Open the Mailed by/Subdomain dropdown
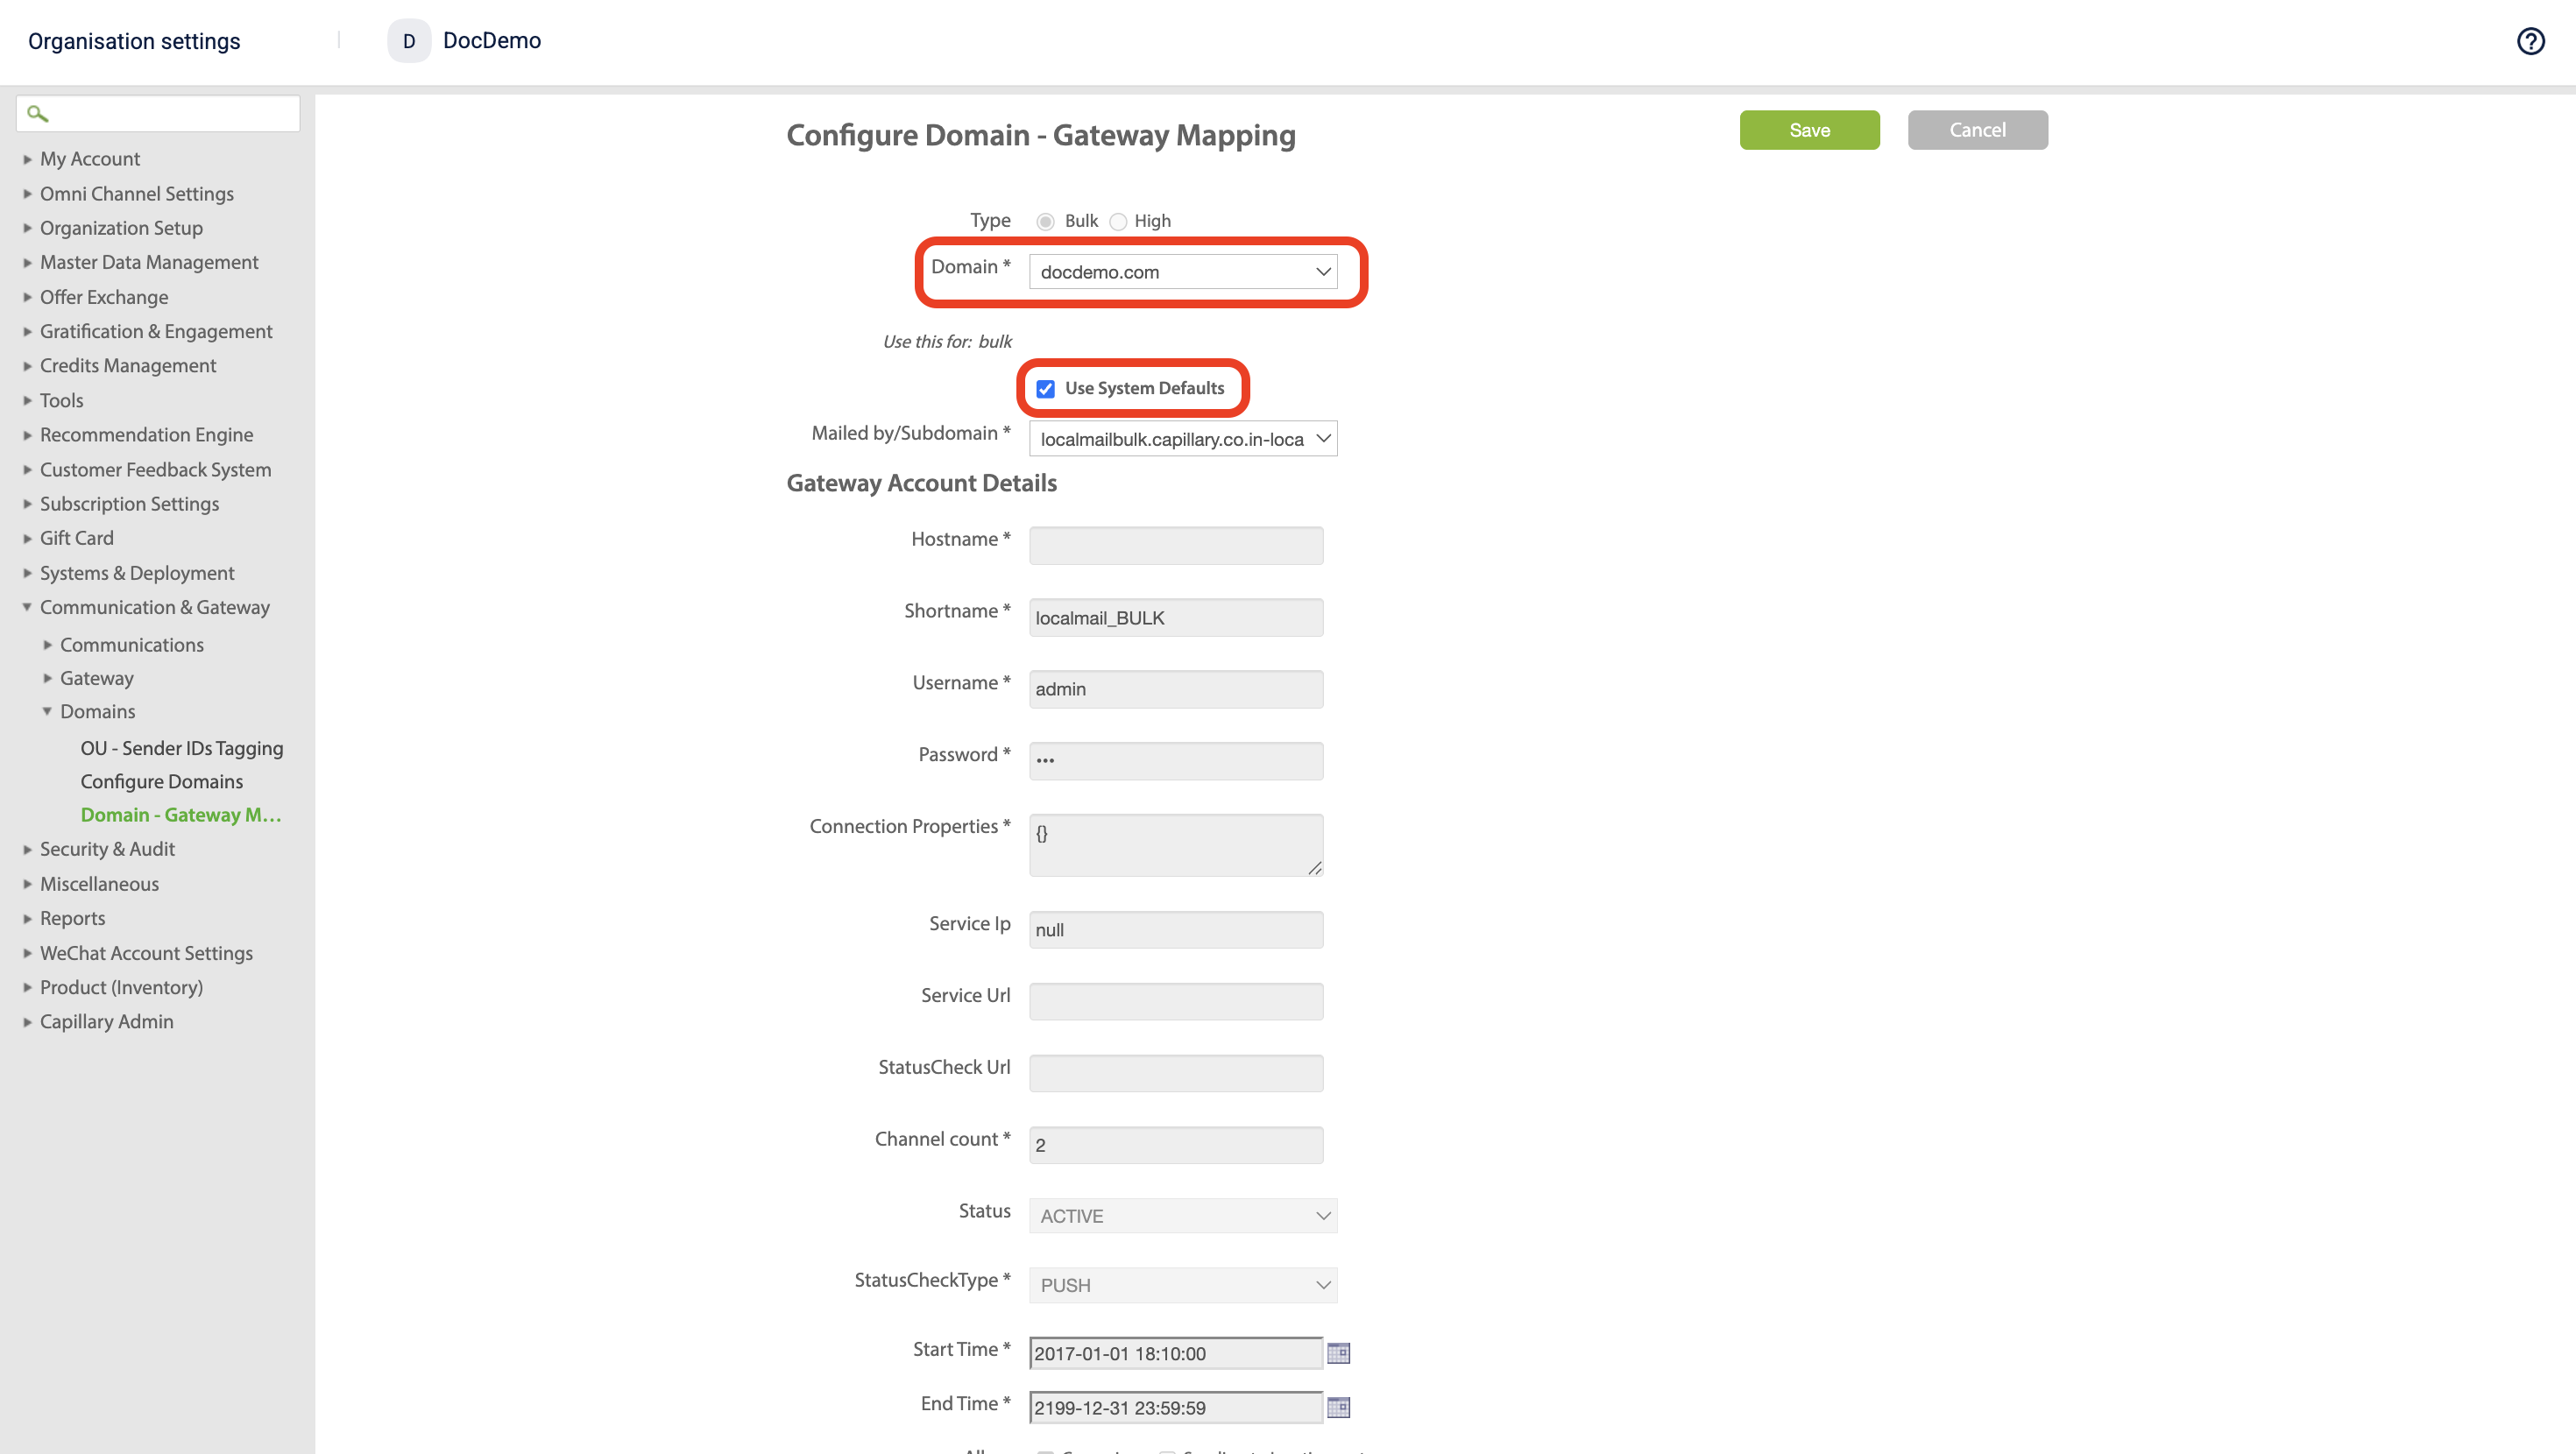The image size is (2576, 1454). pyautogui.click(x=1182, y=439)
